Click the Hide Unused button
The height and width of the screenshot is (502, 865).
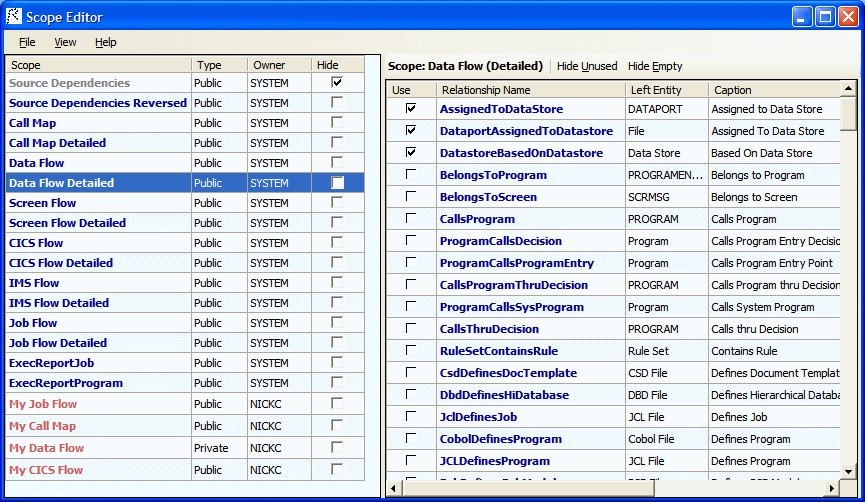[x=587, y=66]
